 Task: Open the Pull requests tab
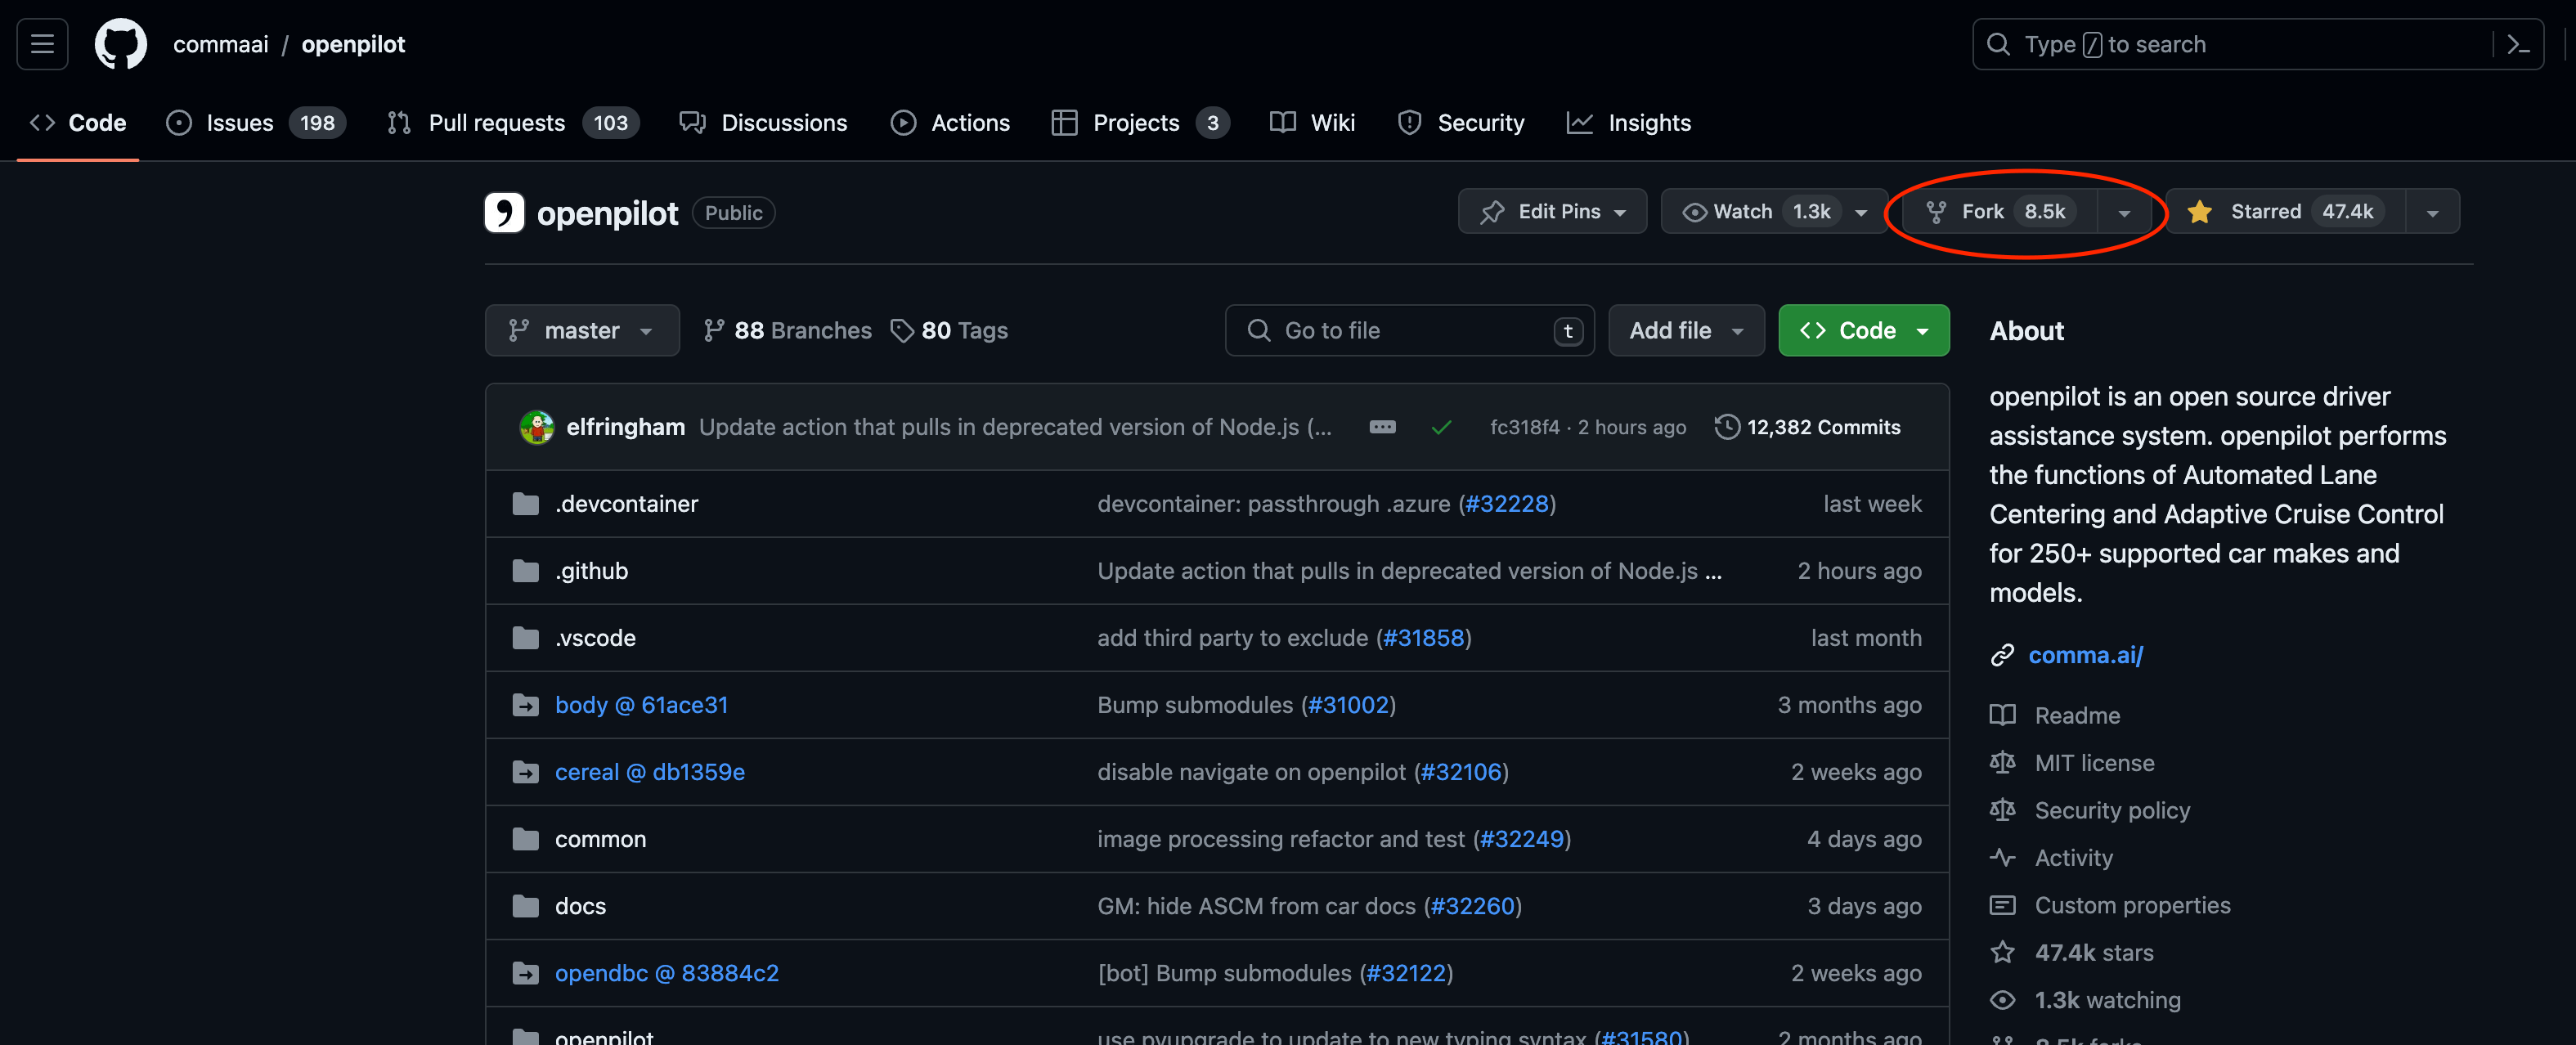(x=513, y=123)
